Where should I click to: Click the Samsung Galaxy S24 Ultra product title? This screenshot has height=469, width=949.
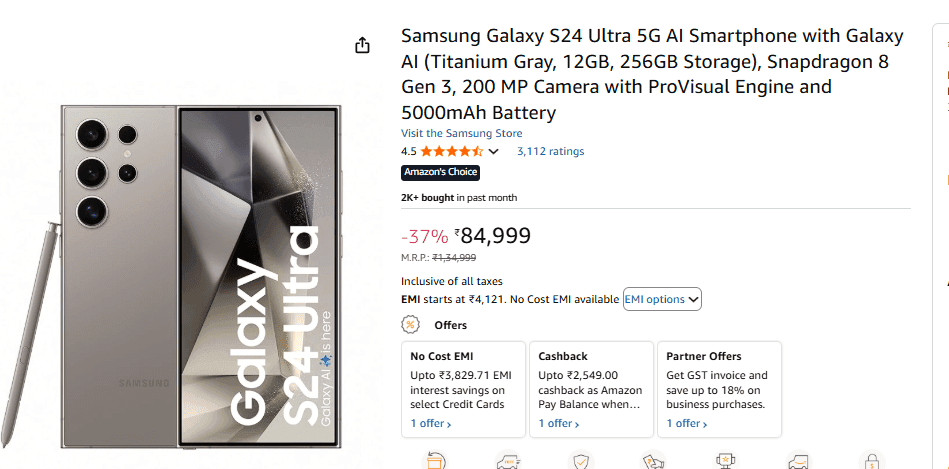[652, 74]
